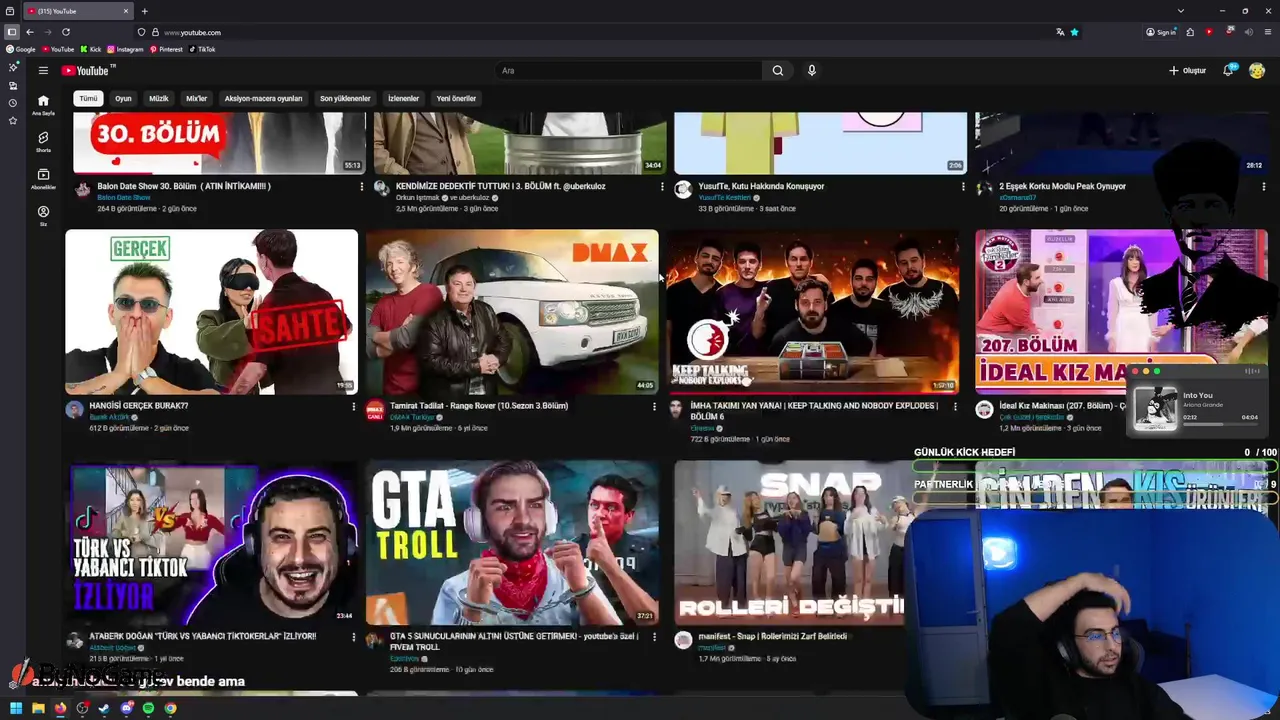Open the Instagram bookmark
This screenshot has height=720, width=1280.
126,49
